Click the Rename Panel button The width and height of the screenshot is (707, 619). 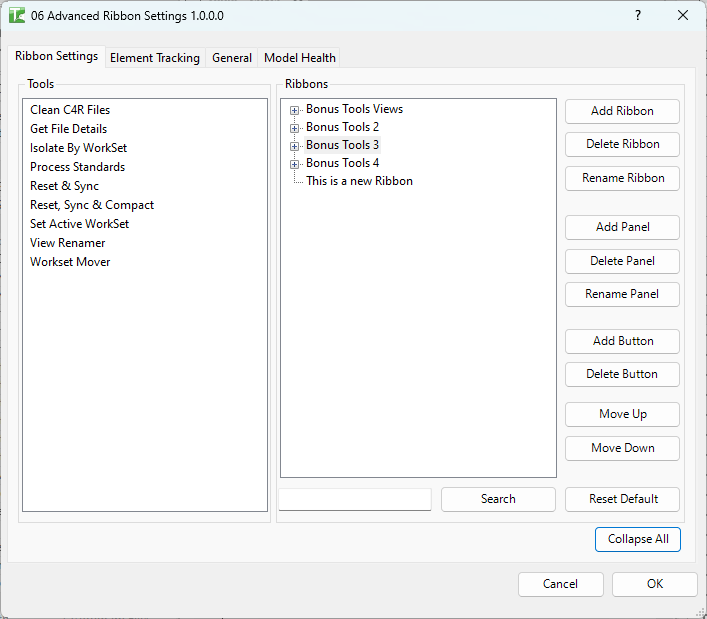point(622,294)
